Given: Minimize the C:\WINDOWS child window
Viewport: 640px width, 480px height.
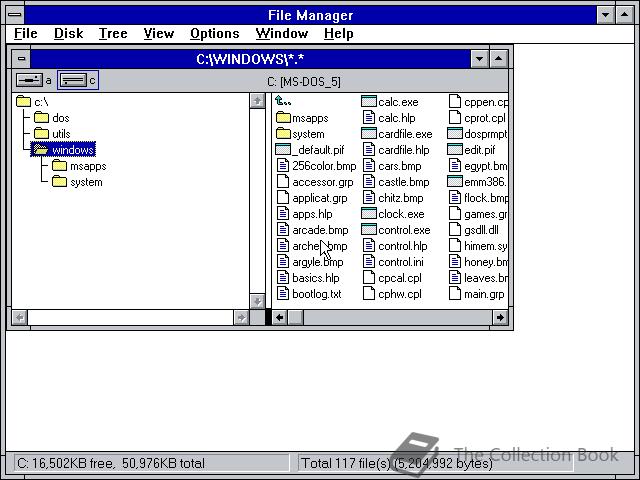Looking at the screenshot, I should tap(480, 59).
